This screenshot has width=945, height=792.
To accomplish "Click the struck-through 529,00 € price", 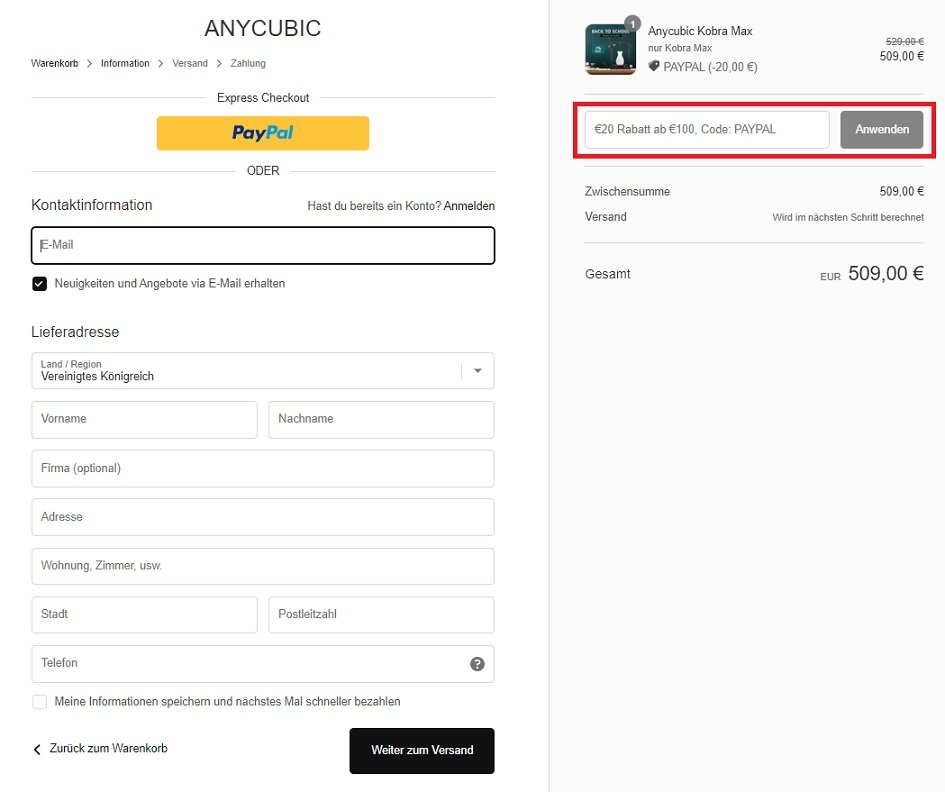I will [x=905, y=42].
